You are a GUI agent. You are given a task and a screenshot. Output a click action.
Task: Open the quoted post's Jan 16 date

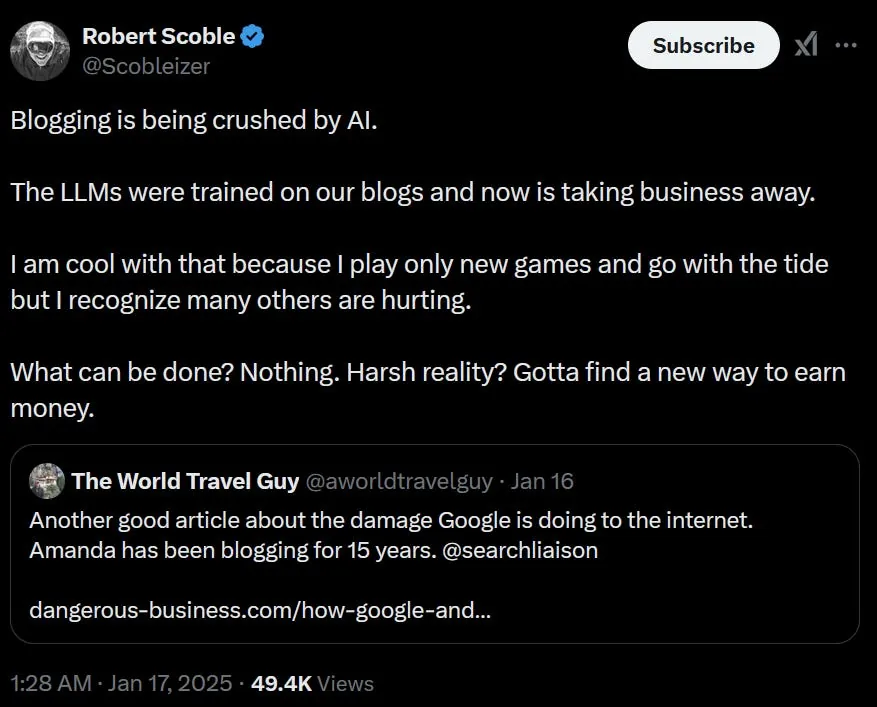(542, 481)
